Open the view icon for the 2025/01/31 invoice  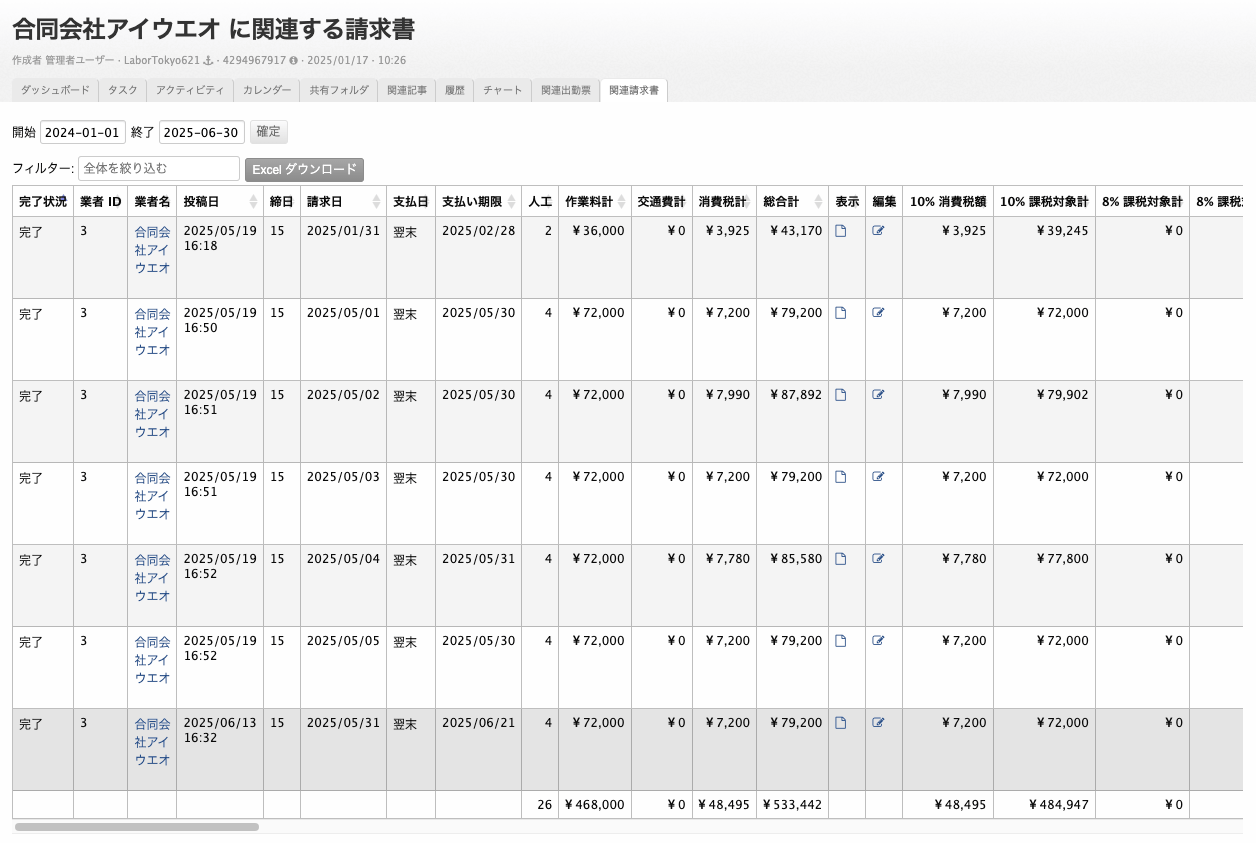click(x=840, y=231)
